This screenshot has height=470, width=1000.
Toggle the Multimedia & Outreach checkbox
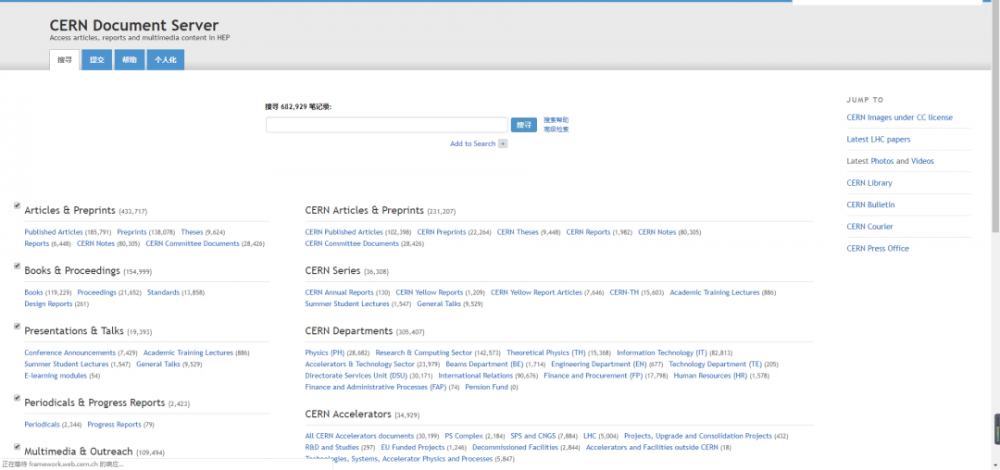(17, 446)
